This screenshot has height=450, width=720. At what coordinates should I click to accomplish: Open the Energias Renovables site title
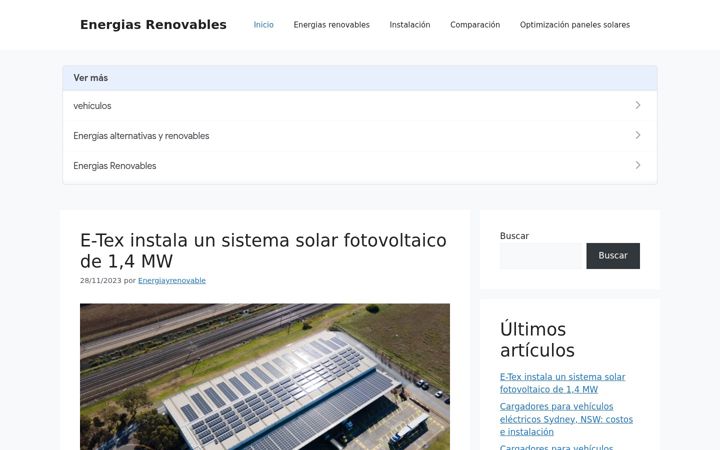[x=153, y=25]
